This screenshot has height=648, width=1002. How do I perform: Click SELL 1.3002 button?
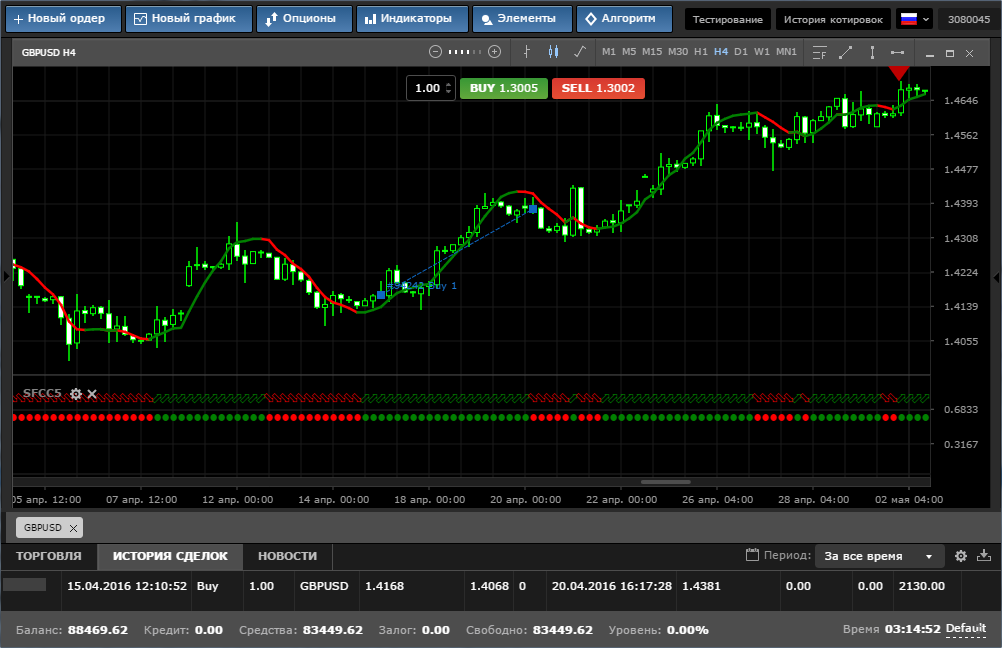coord(598,88)
